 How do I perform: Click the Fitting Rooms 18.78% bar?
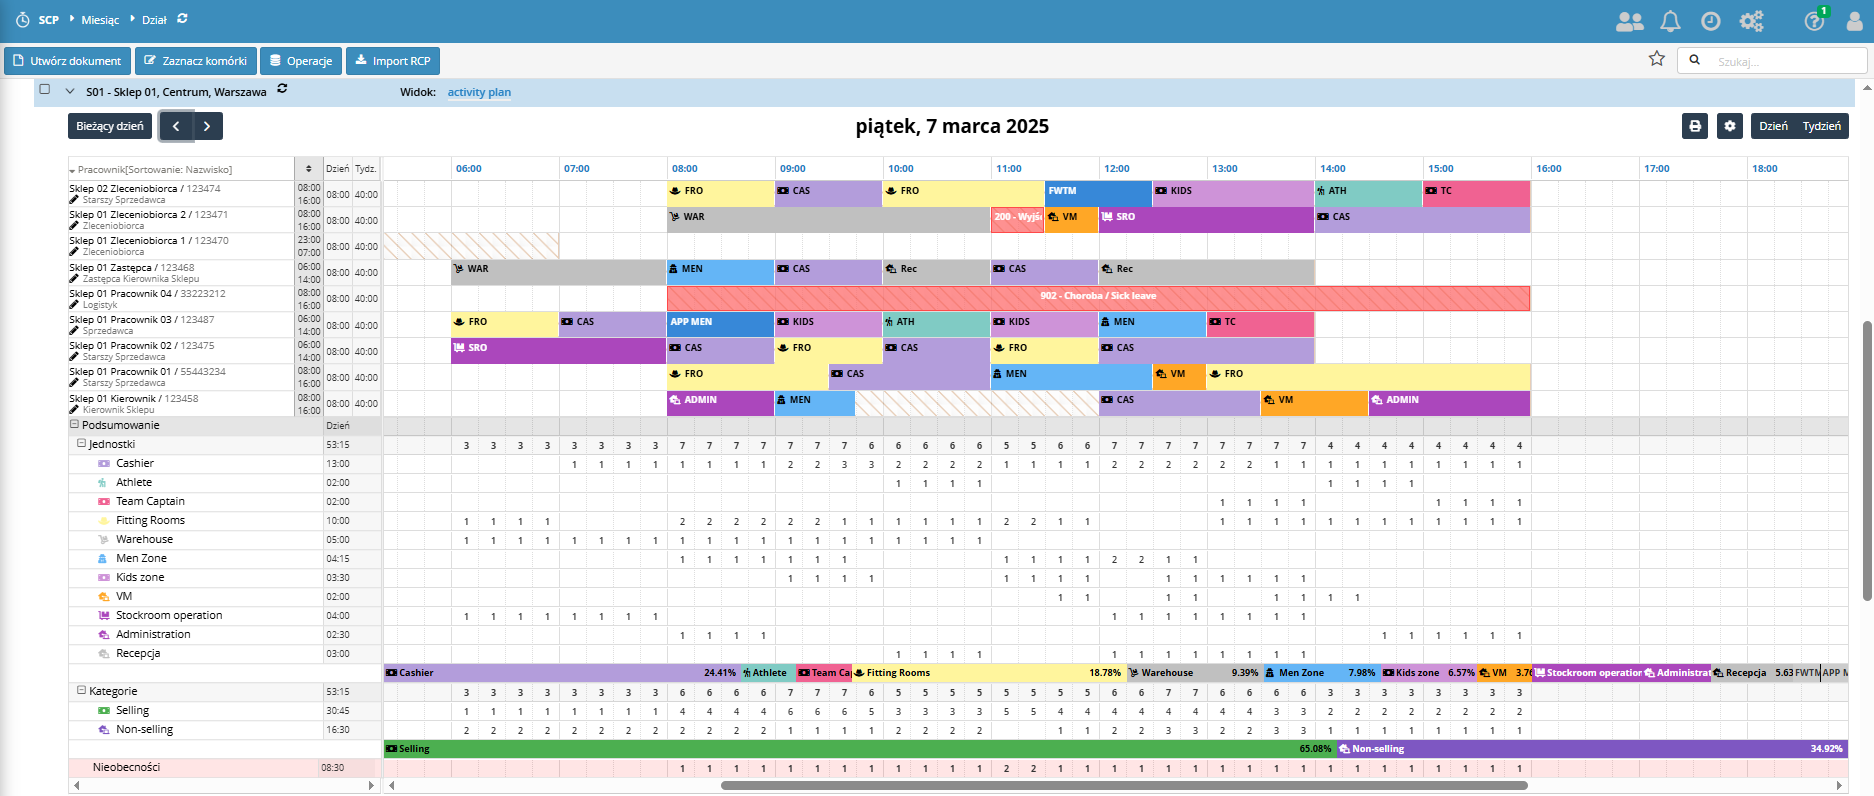[988, 673]
